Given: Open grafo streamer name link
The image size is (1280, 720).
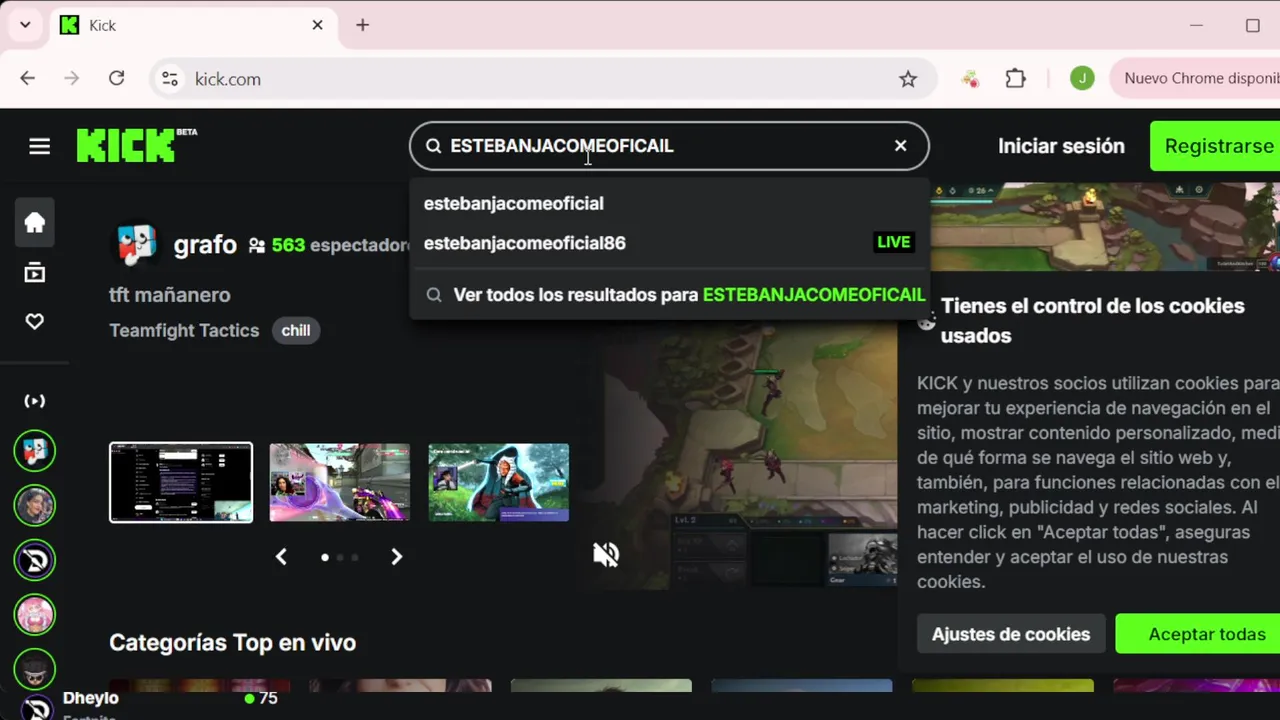Looking at the screenshot, I should point(205,245).
